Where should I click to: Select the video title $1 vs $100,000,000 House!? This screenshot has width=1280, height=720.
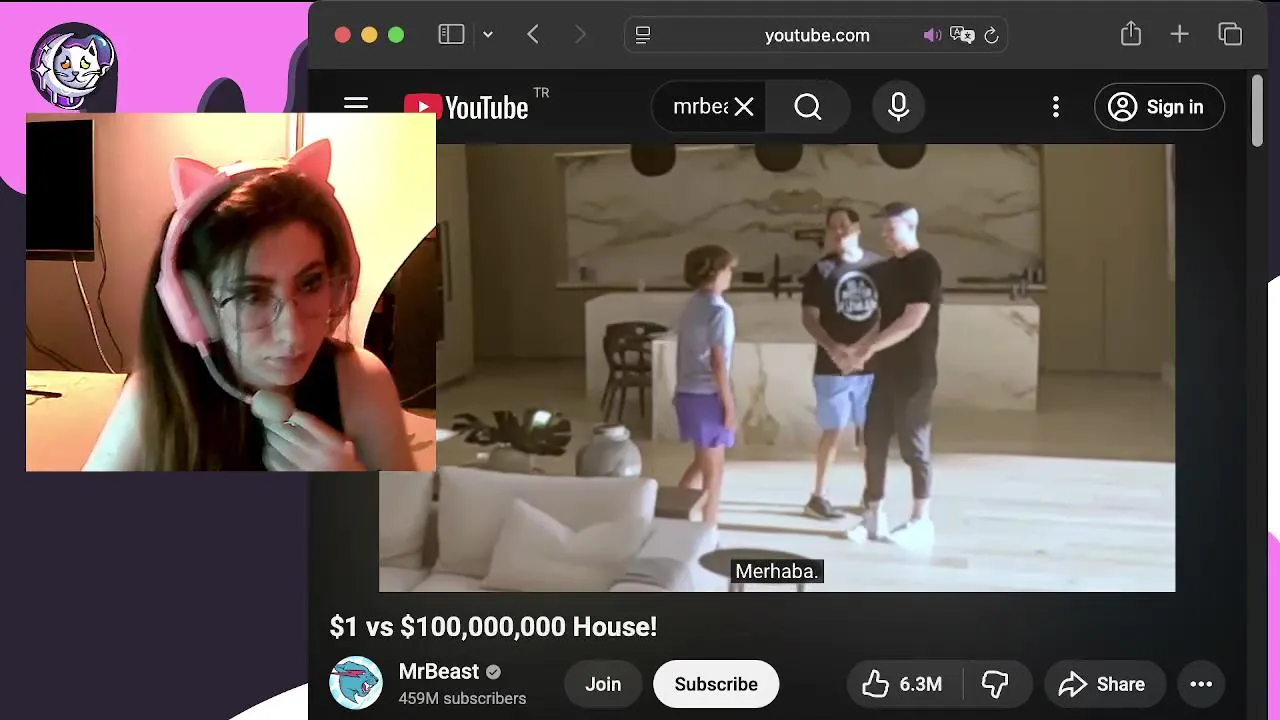coord(493,627)
